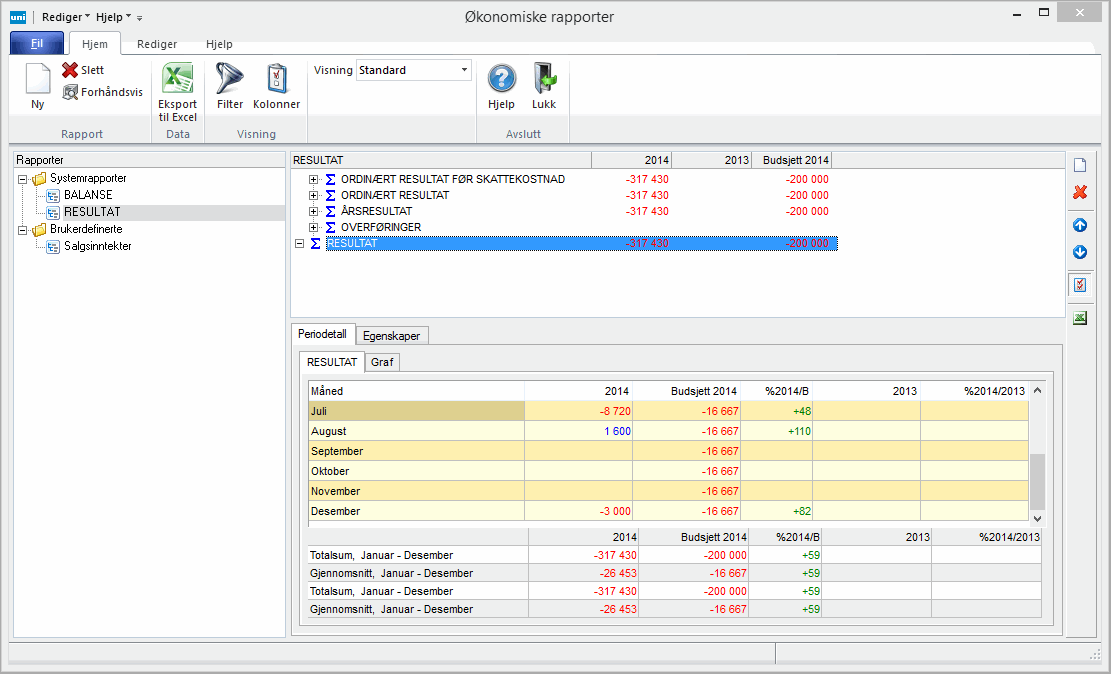Click the red Slett delete icon
The image size is (1111, 674).
click(70, 70)
